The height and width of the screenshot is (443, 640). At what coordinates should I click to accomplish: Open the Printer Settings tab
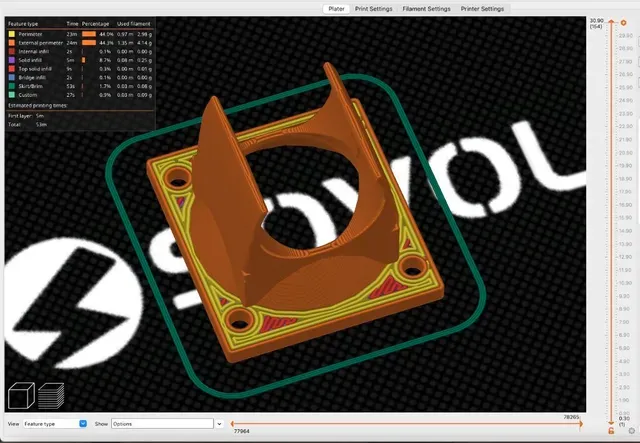(482, 9)
